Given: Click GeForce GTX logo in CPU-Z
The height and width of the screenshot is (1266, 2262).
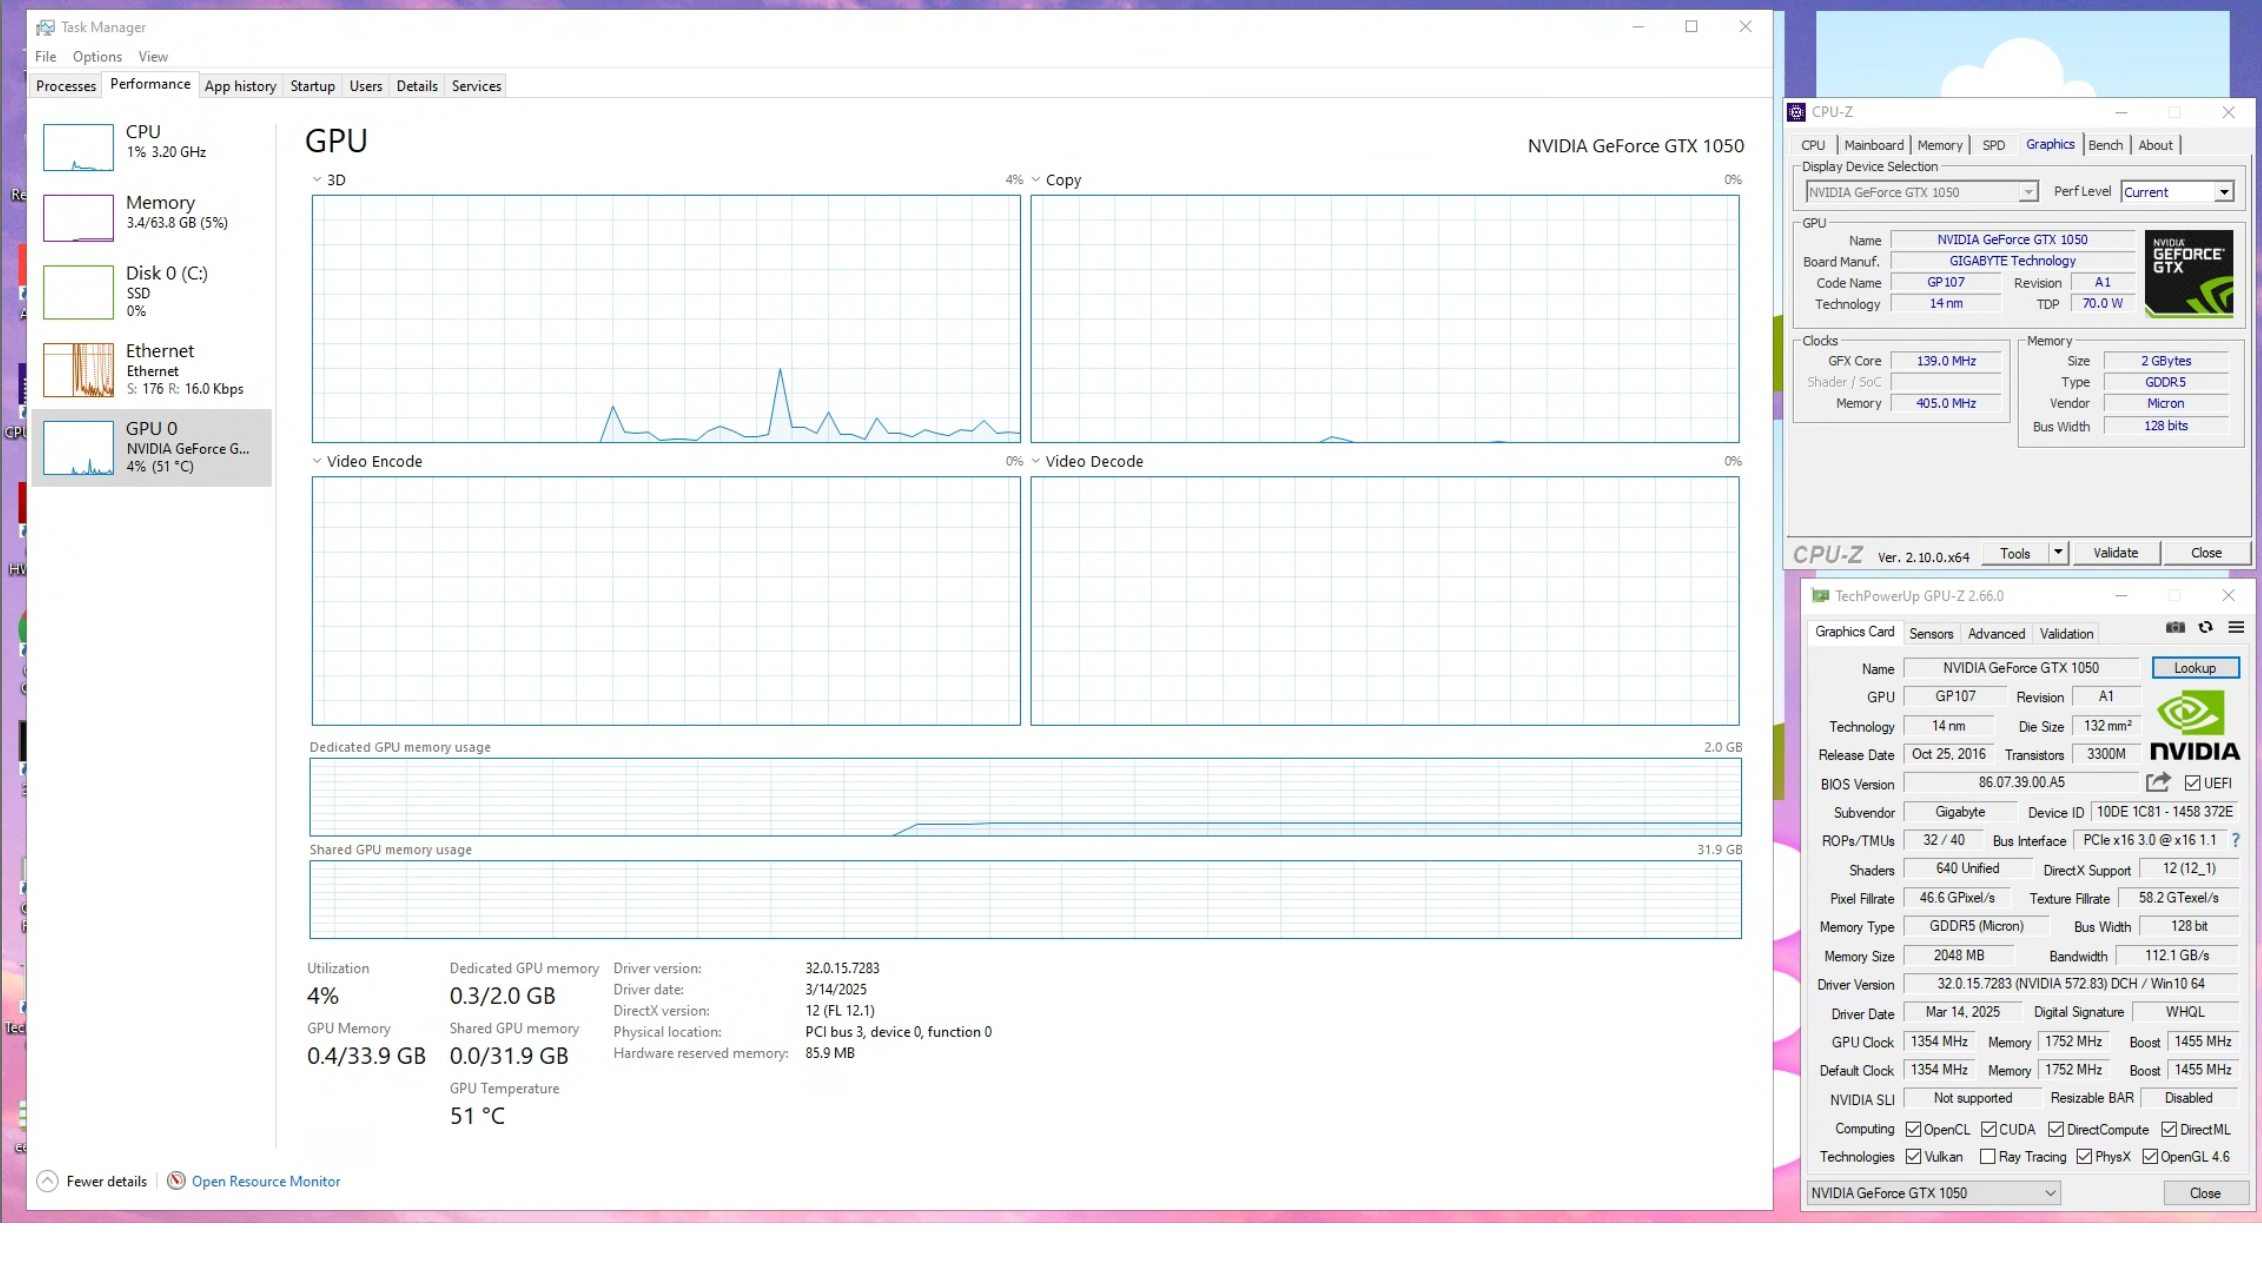Looking at the screenshot, I should click(x=2188, y=274).
